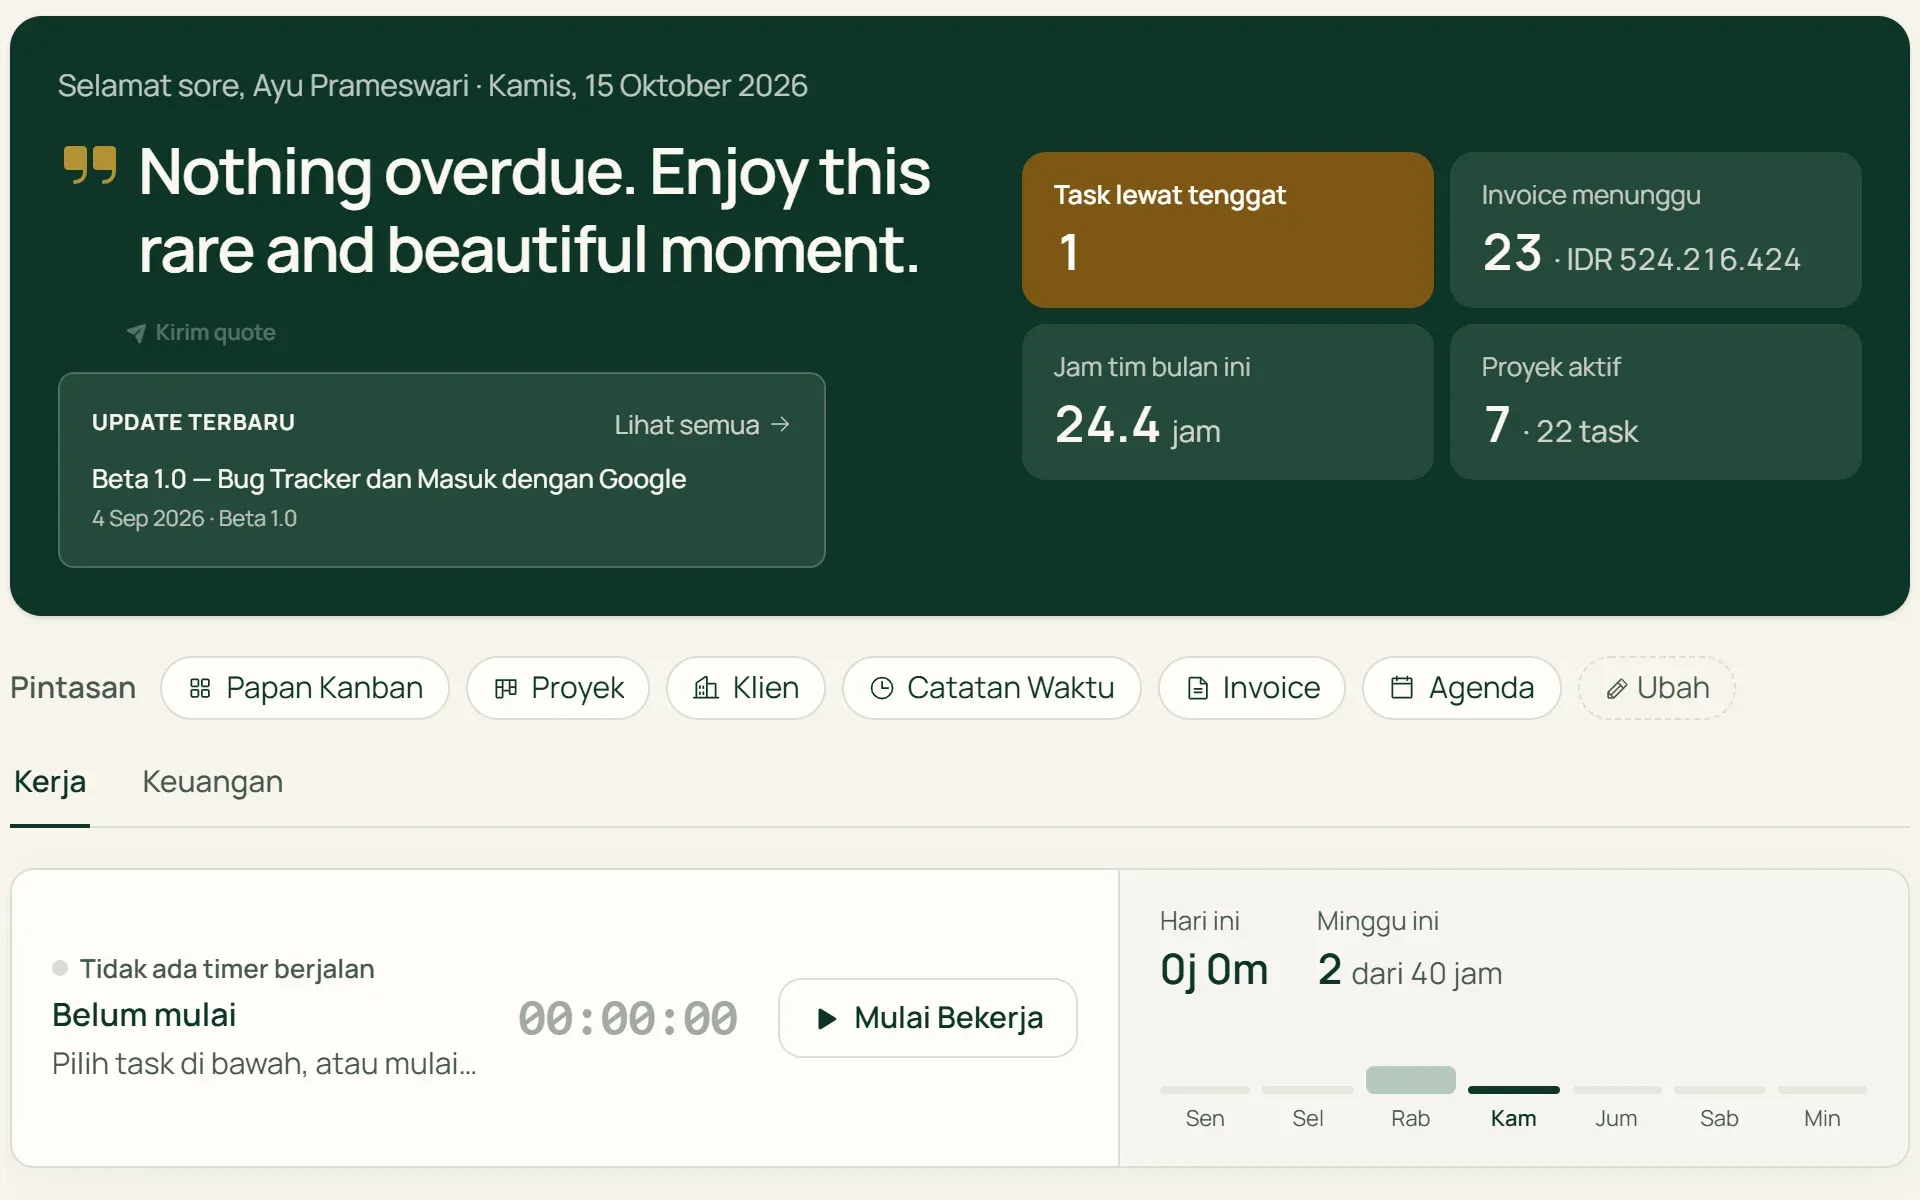Click the play icon in Mulai Bekerja
This screenshot has width=1920, height=1200.
[x=827, y=1019]
